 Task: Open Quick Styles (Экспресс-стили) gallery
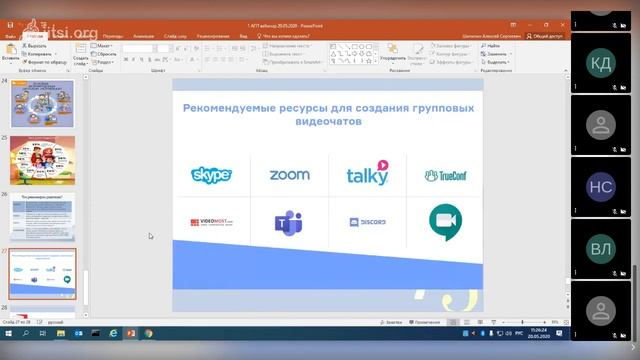pos(417,54)
